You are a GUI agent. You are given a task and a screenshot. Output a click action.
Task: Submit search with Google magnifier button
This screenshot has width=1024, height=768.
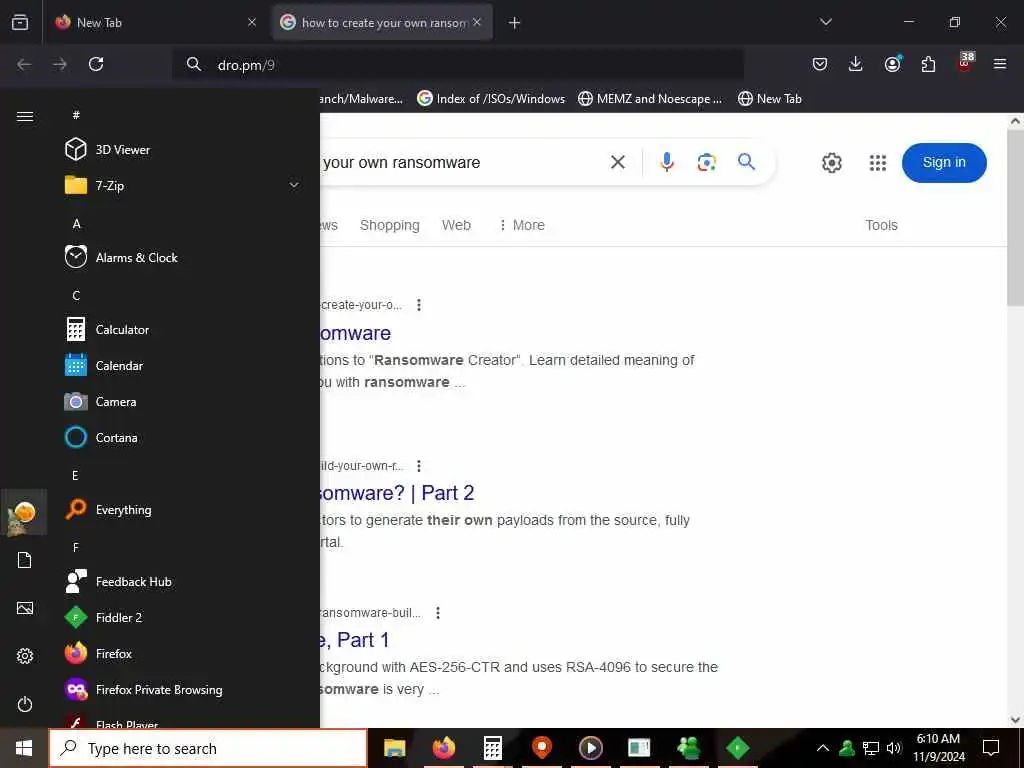(746, 161)
